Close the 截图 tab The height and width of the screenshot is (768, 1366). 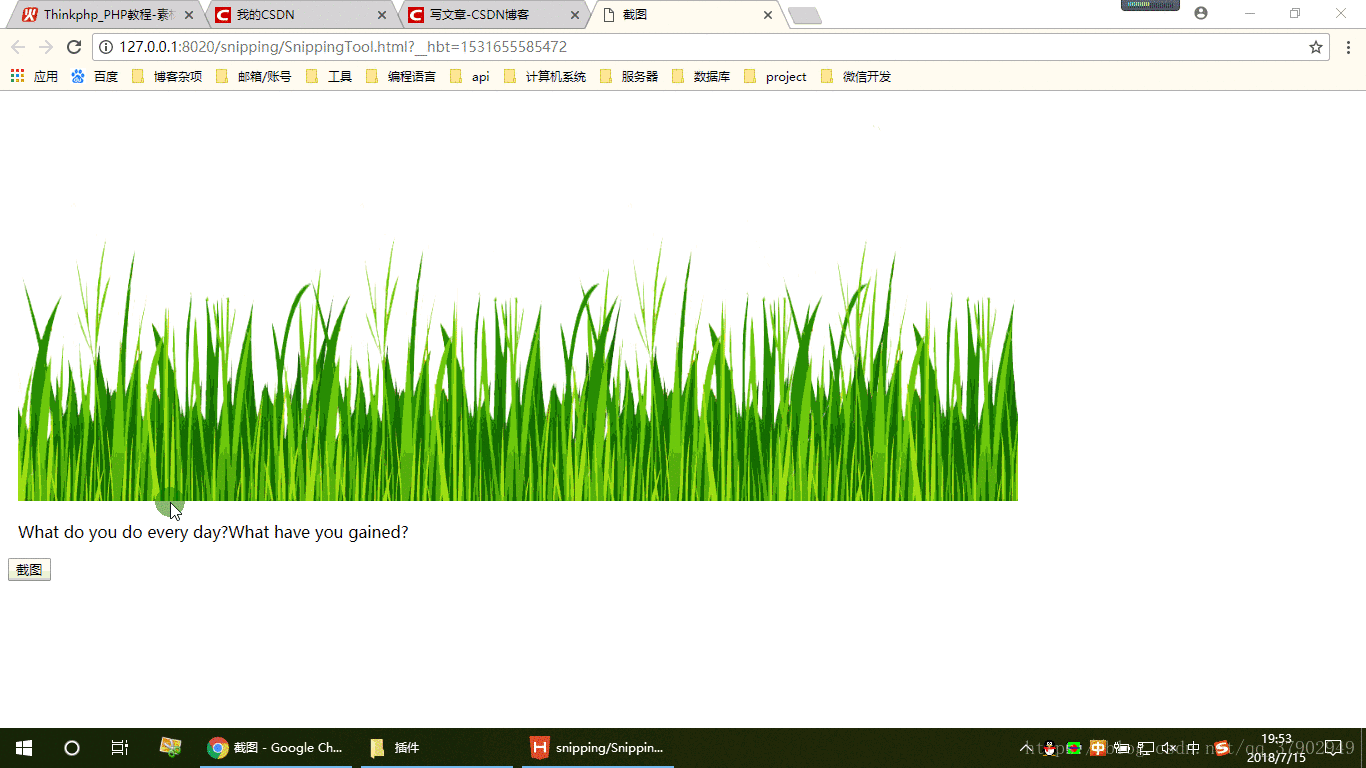coord(768,15)
